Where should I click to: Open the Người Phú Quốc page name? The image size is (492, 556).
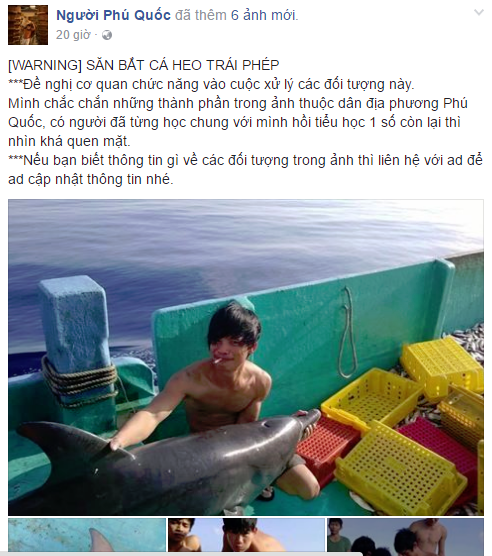(x=113, y=15)
